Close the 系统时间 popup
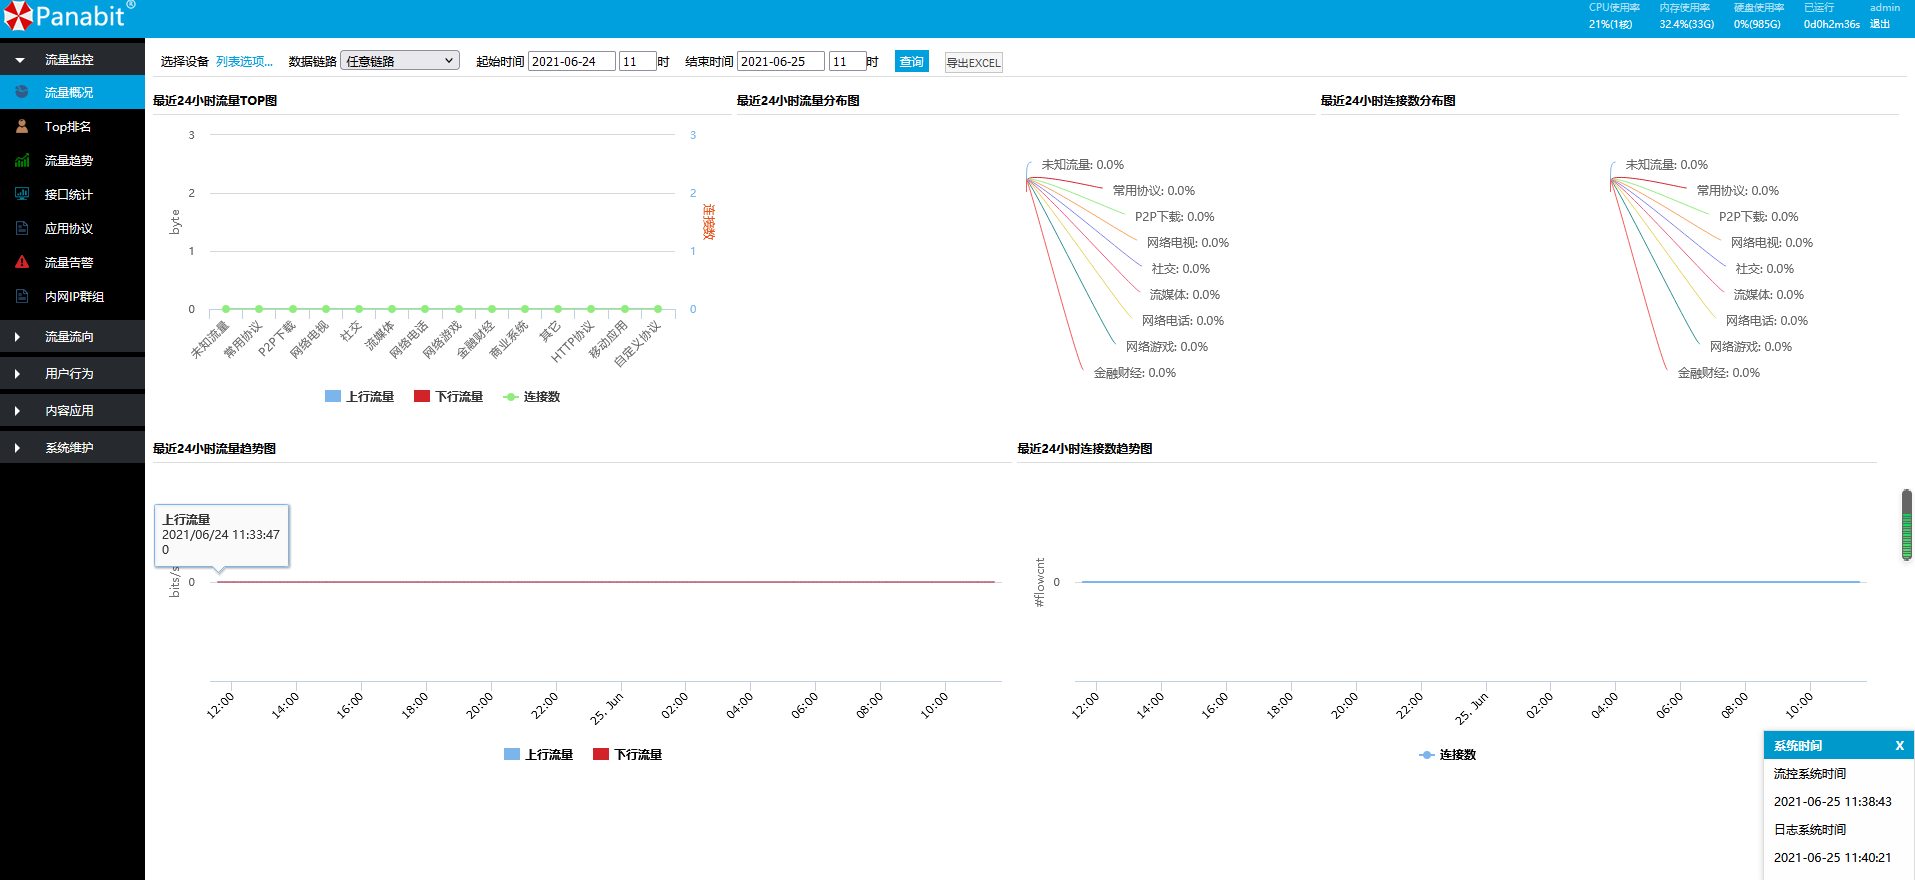Screen dimensions: 1915x880 pos(1899,746)
